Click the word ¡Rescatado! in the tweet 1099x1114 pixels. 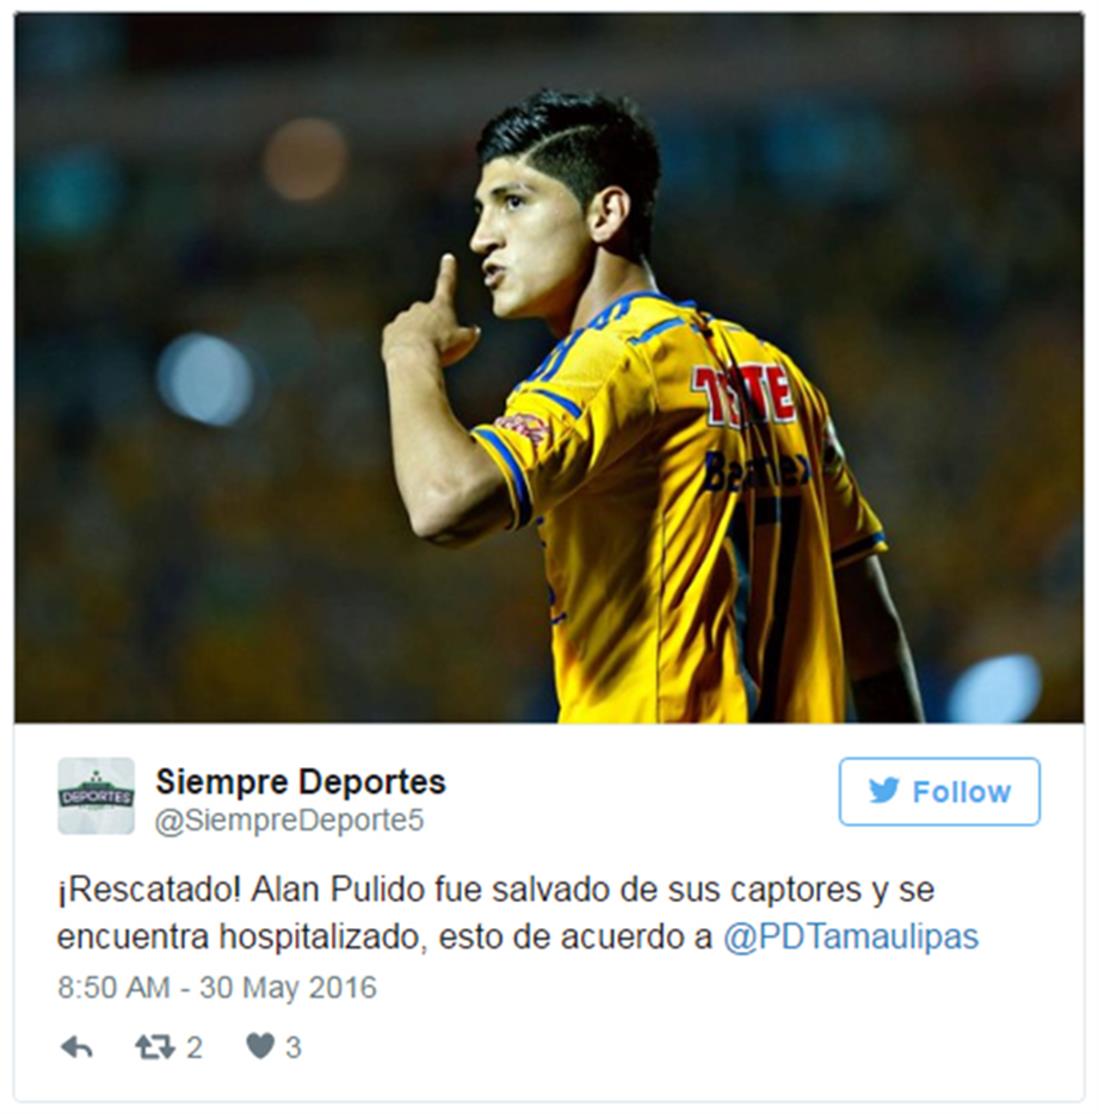[x=149, y=889]
